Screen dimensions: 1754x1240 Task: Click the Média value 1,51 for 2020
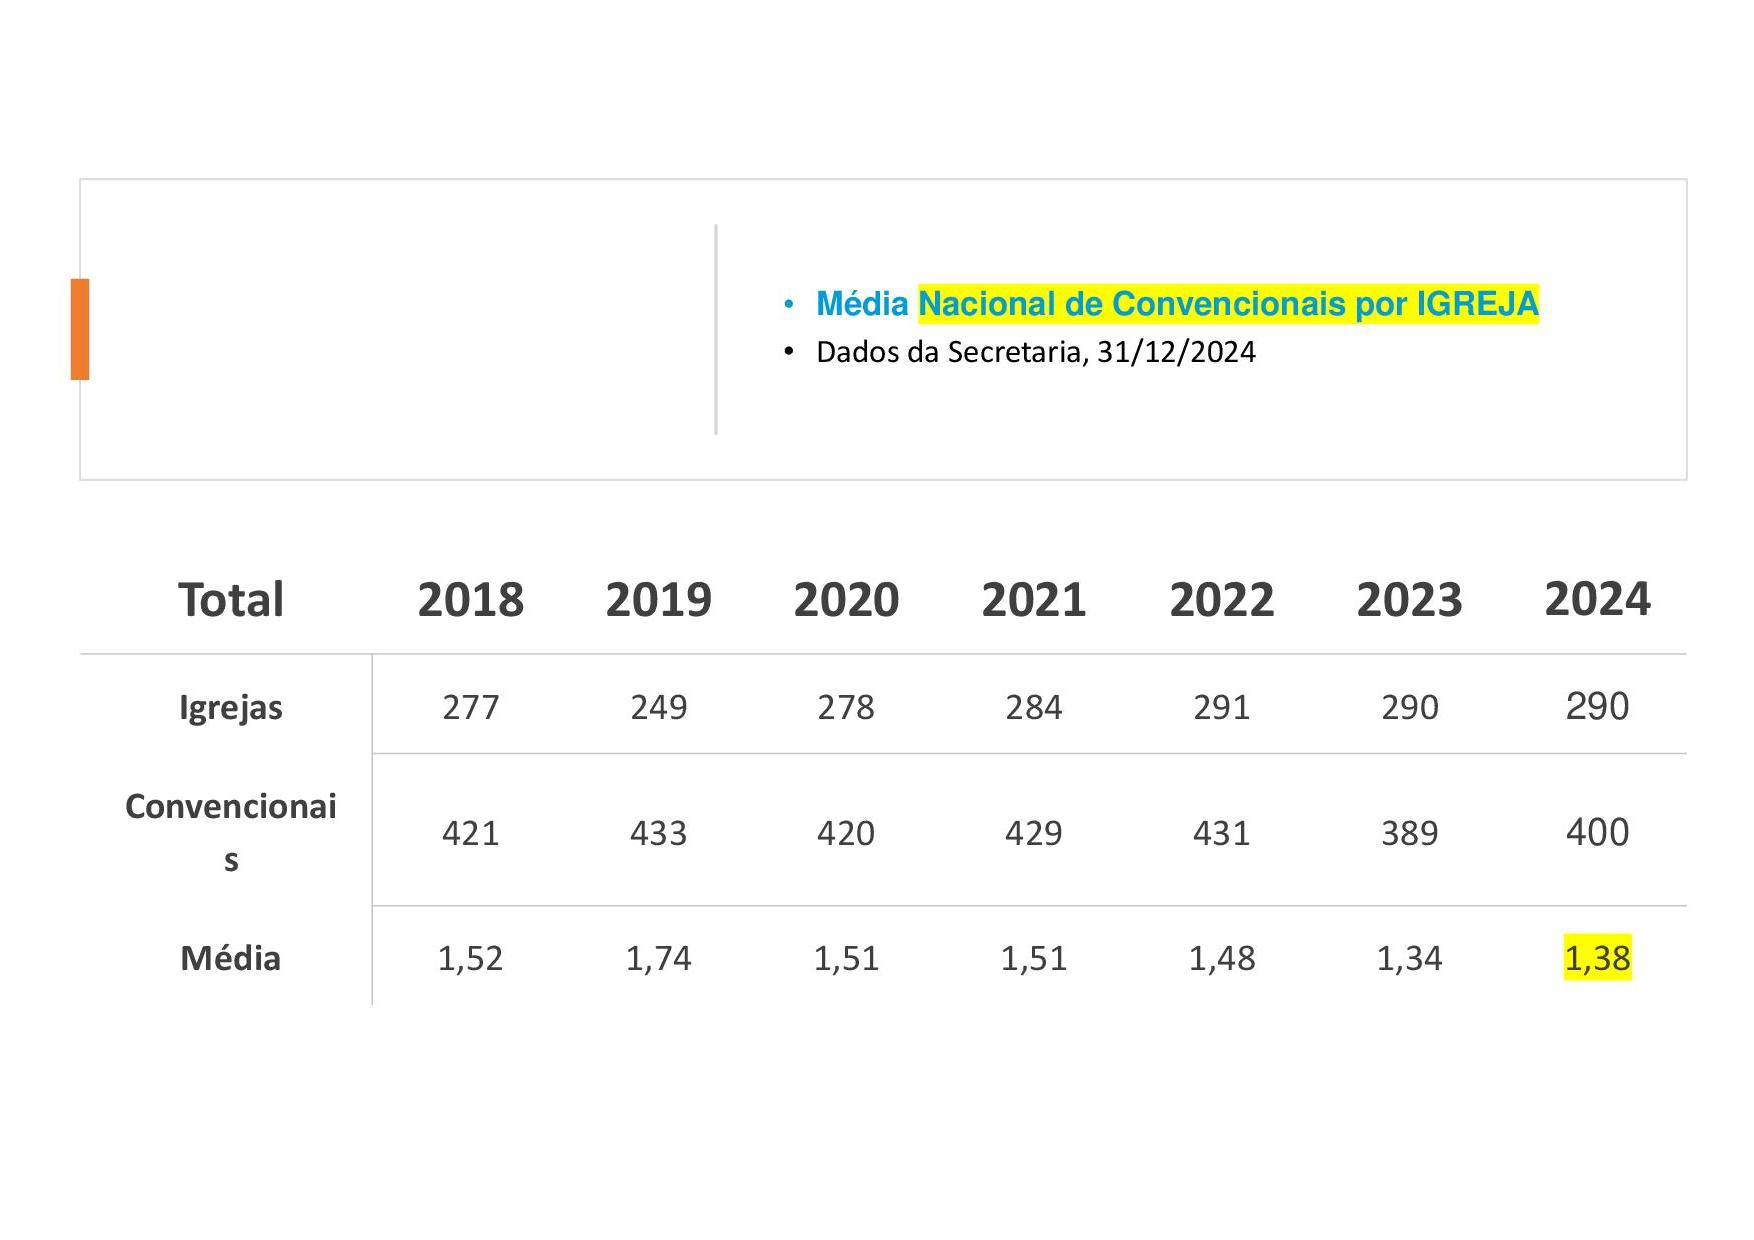(846, 959)
